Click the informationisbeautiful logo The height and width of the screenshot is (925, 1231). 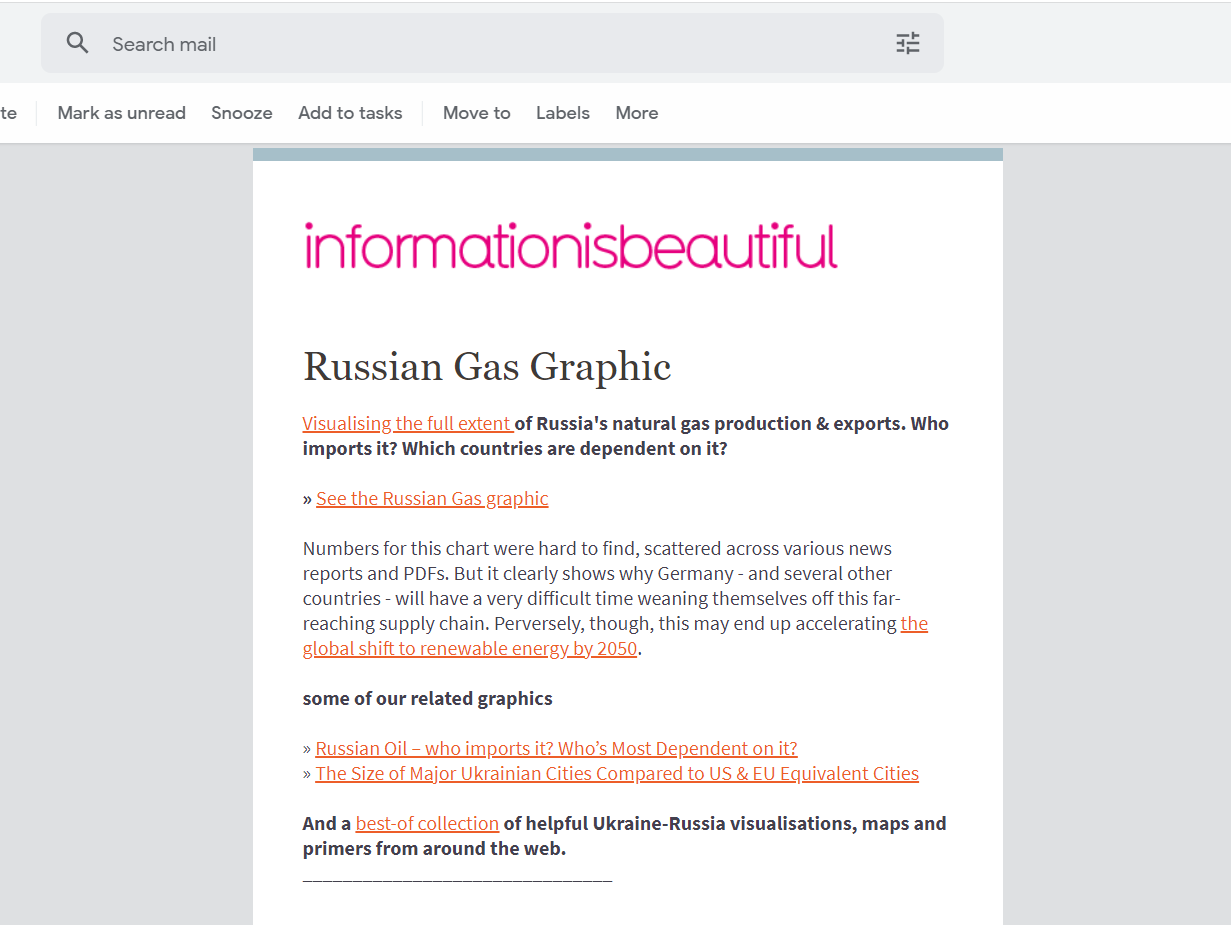570,246
